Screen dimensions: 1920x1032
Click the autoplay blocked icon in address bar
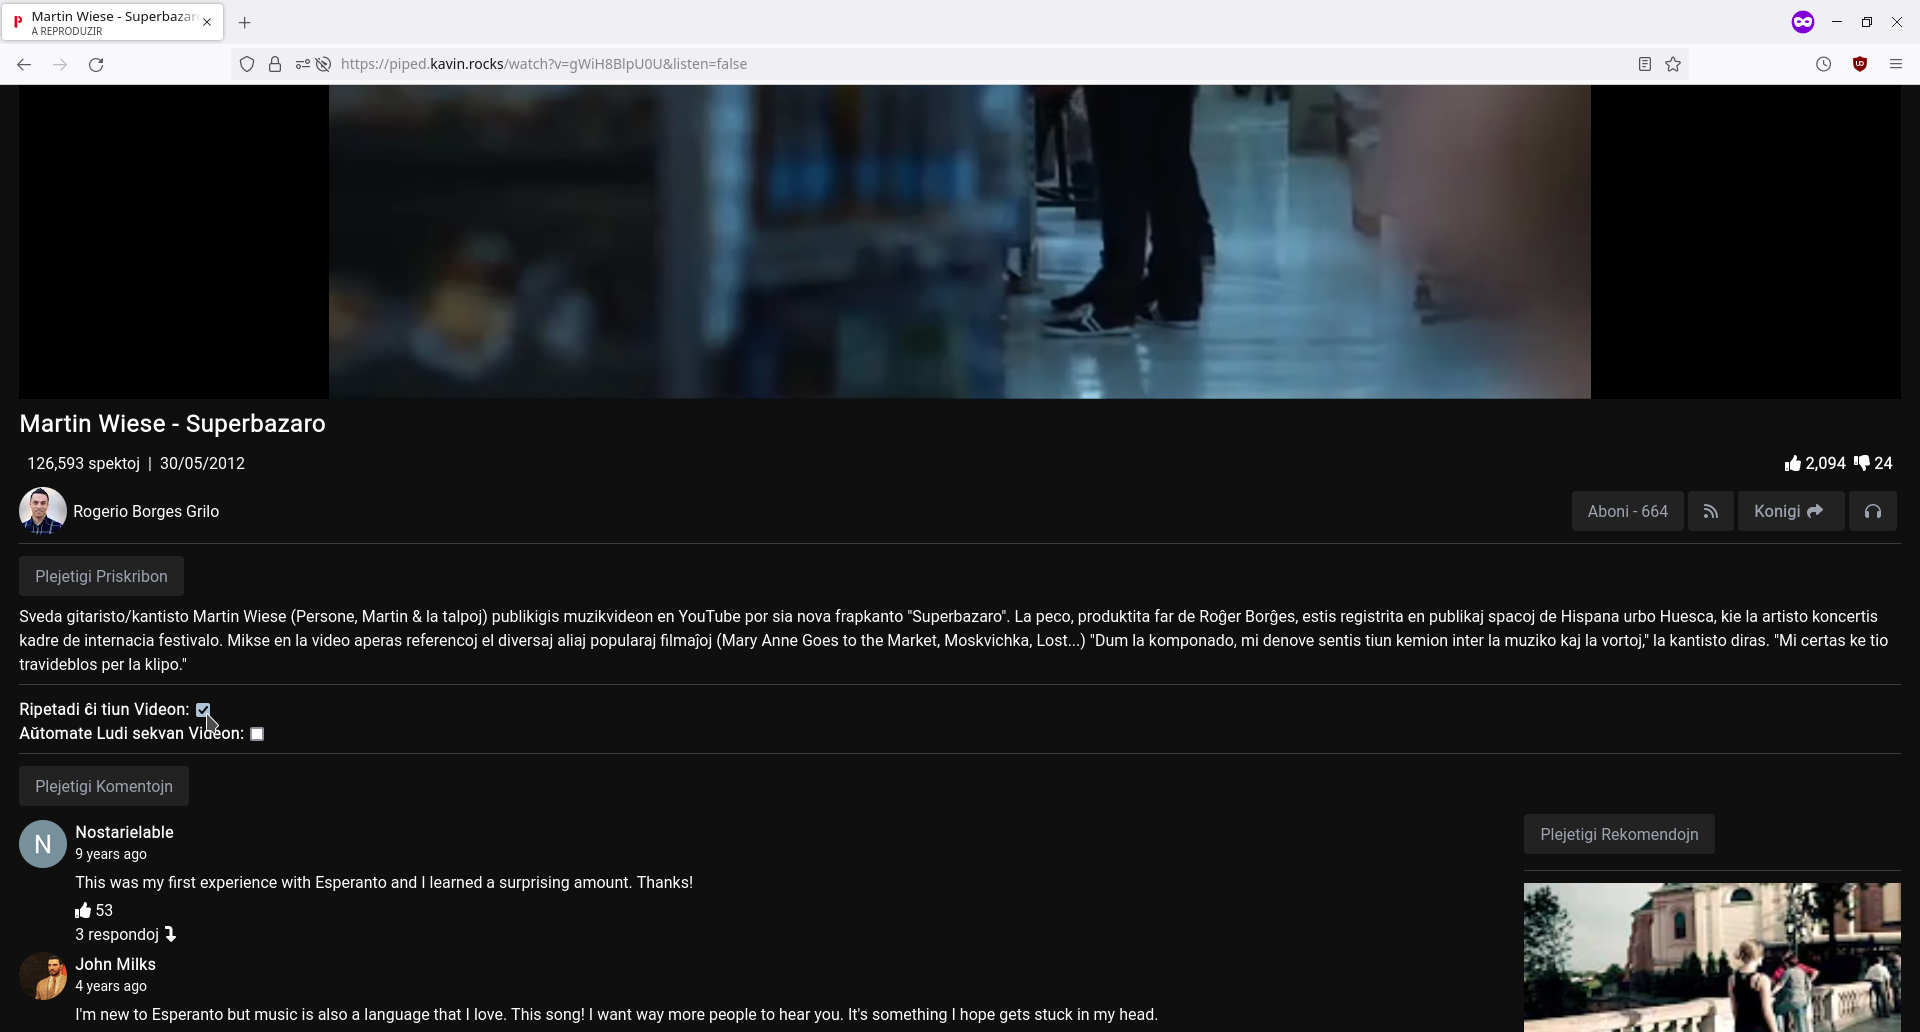pos(323,64)
